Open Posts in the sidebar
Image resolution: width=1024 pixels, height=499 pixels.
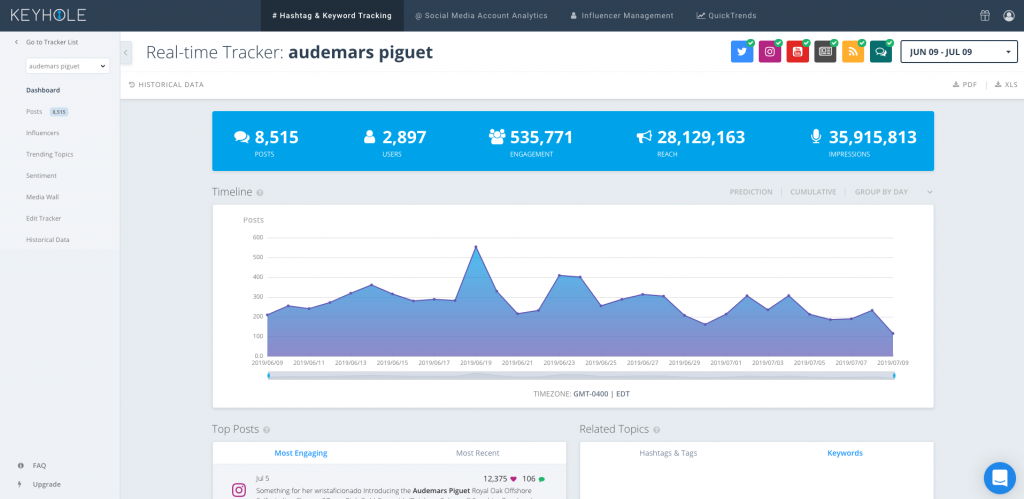(34, 112)
